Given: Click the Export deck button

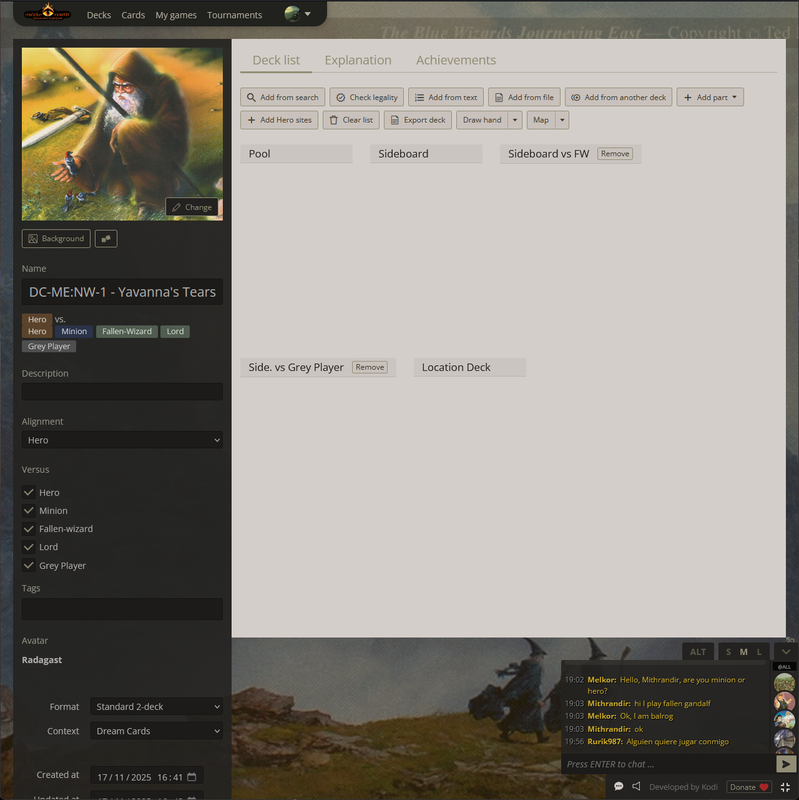Looking at the screenshot, I should [x=418, y=120].
